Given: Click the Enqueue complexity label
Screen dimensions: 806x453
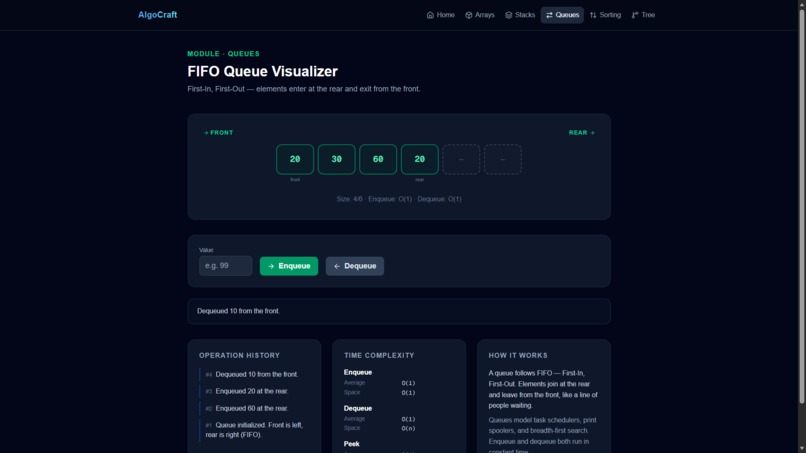Looking at the screenshot, I should 358,372.
